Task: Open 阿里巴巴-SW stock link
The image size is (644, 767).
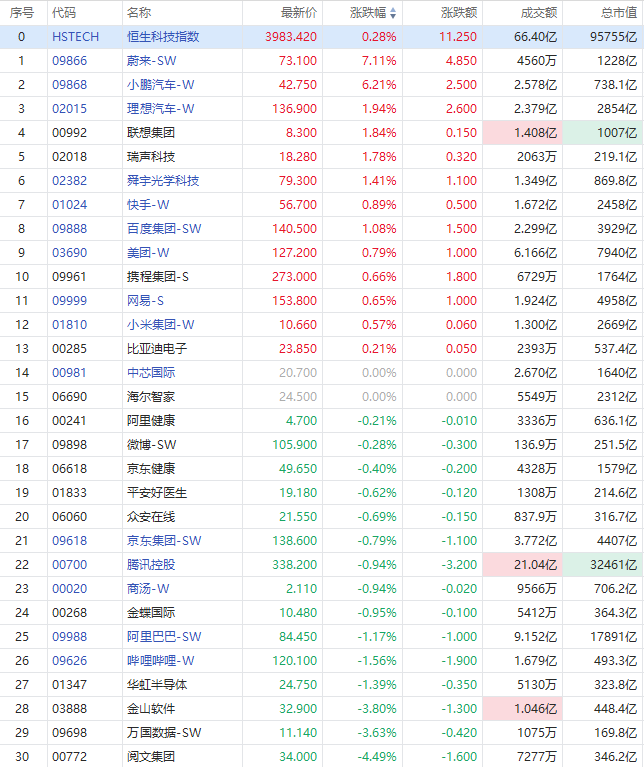Action: click(x=164, y=636)
